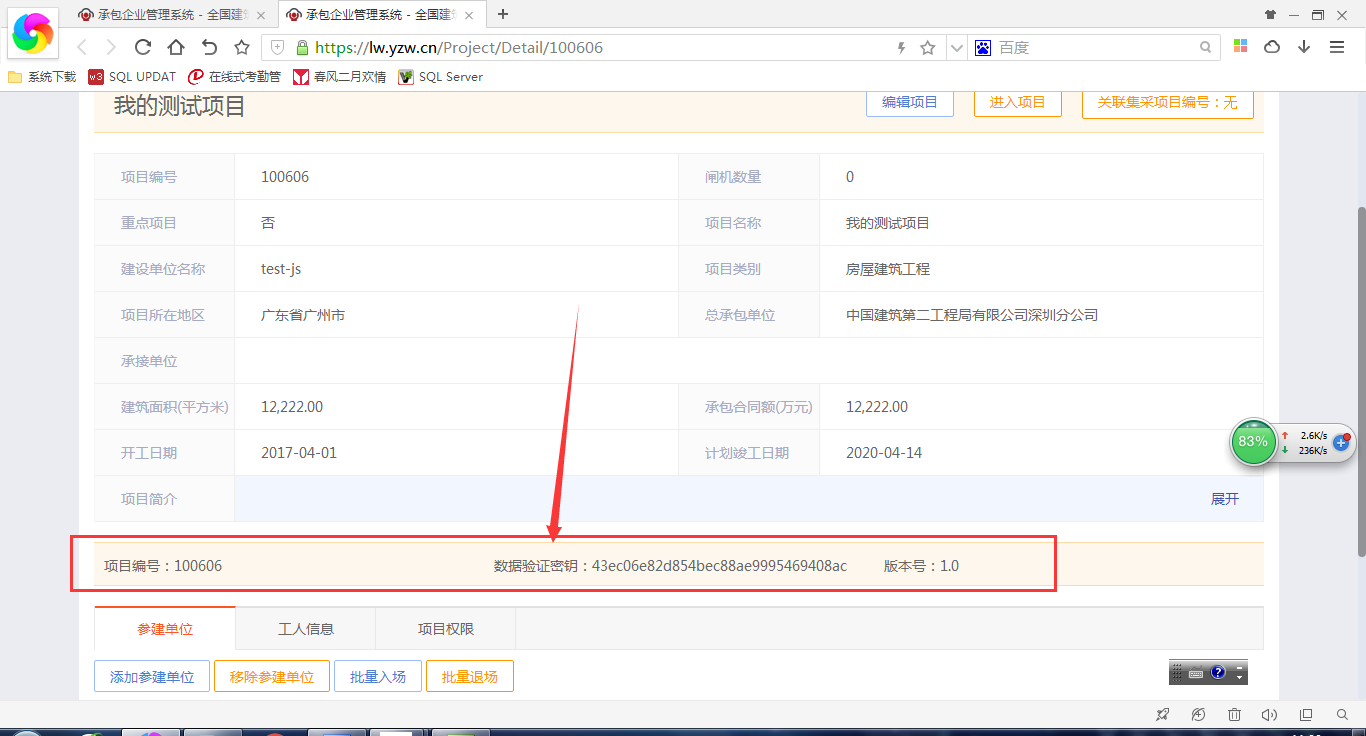Click the trash bin icon in status bar
The height and width of the screenshot is (736, 1366).
(x=1235, y=715)
